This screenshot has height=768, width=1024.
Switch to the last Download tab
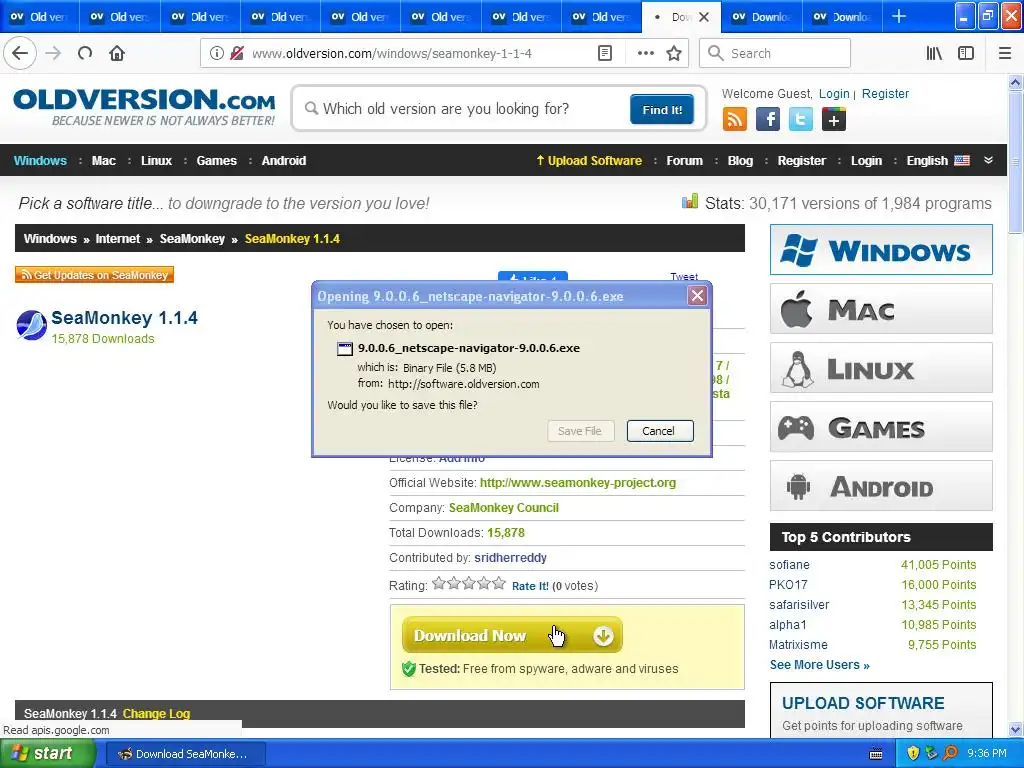coord(842,17)
